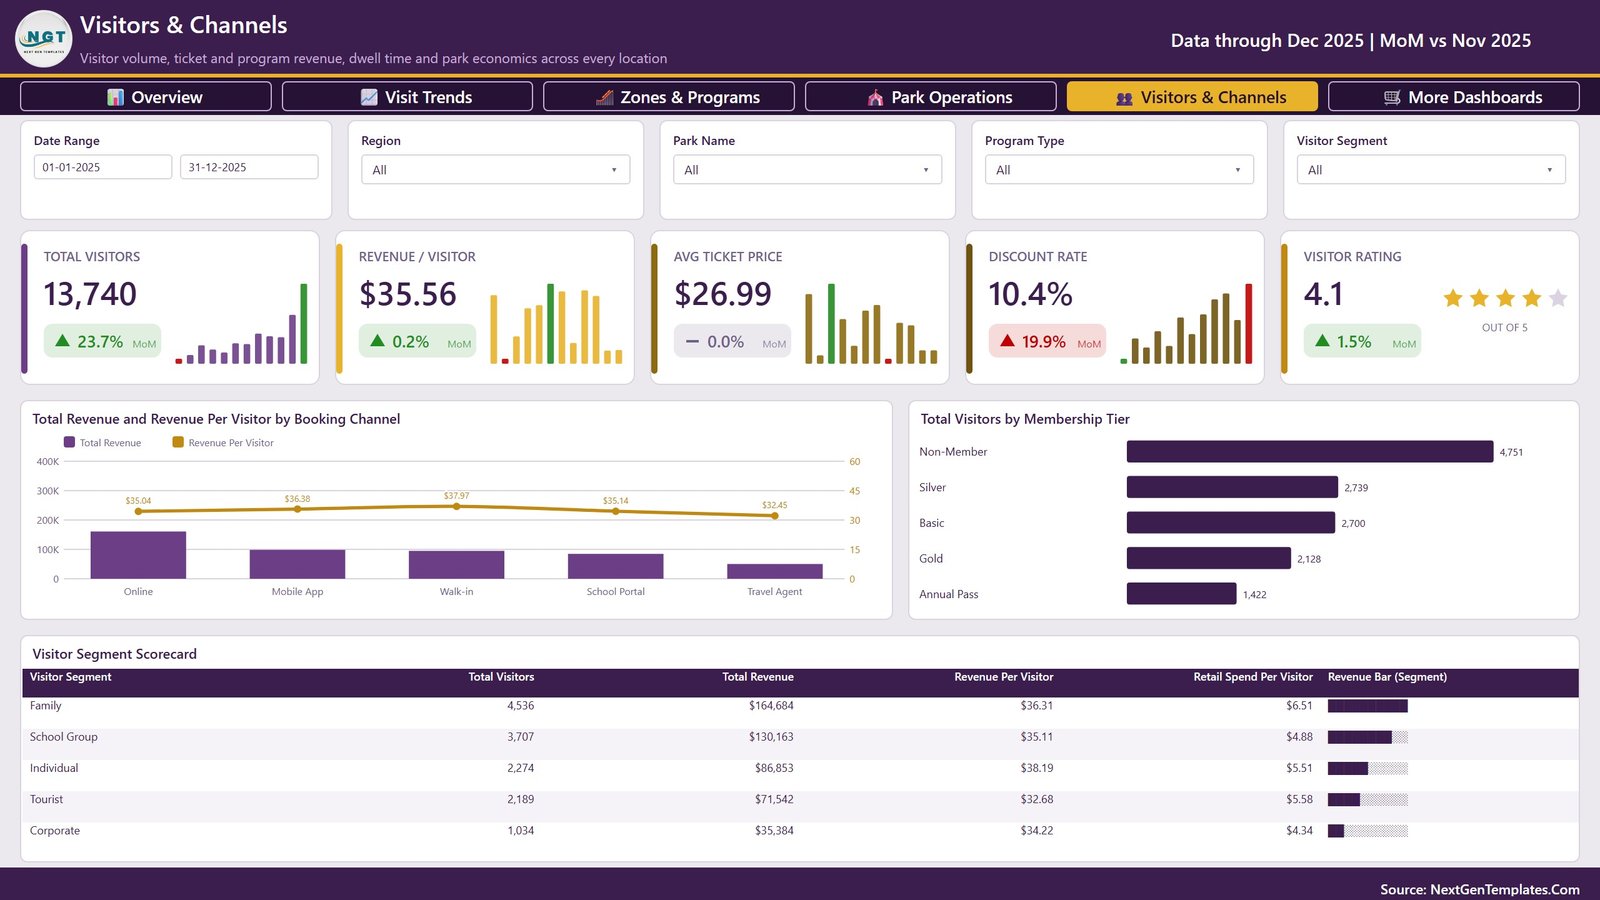The width and height of the screenshot is (1600, 900).
Task: Click the Annual Pass bar
Action: [1182, 594]
